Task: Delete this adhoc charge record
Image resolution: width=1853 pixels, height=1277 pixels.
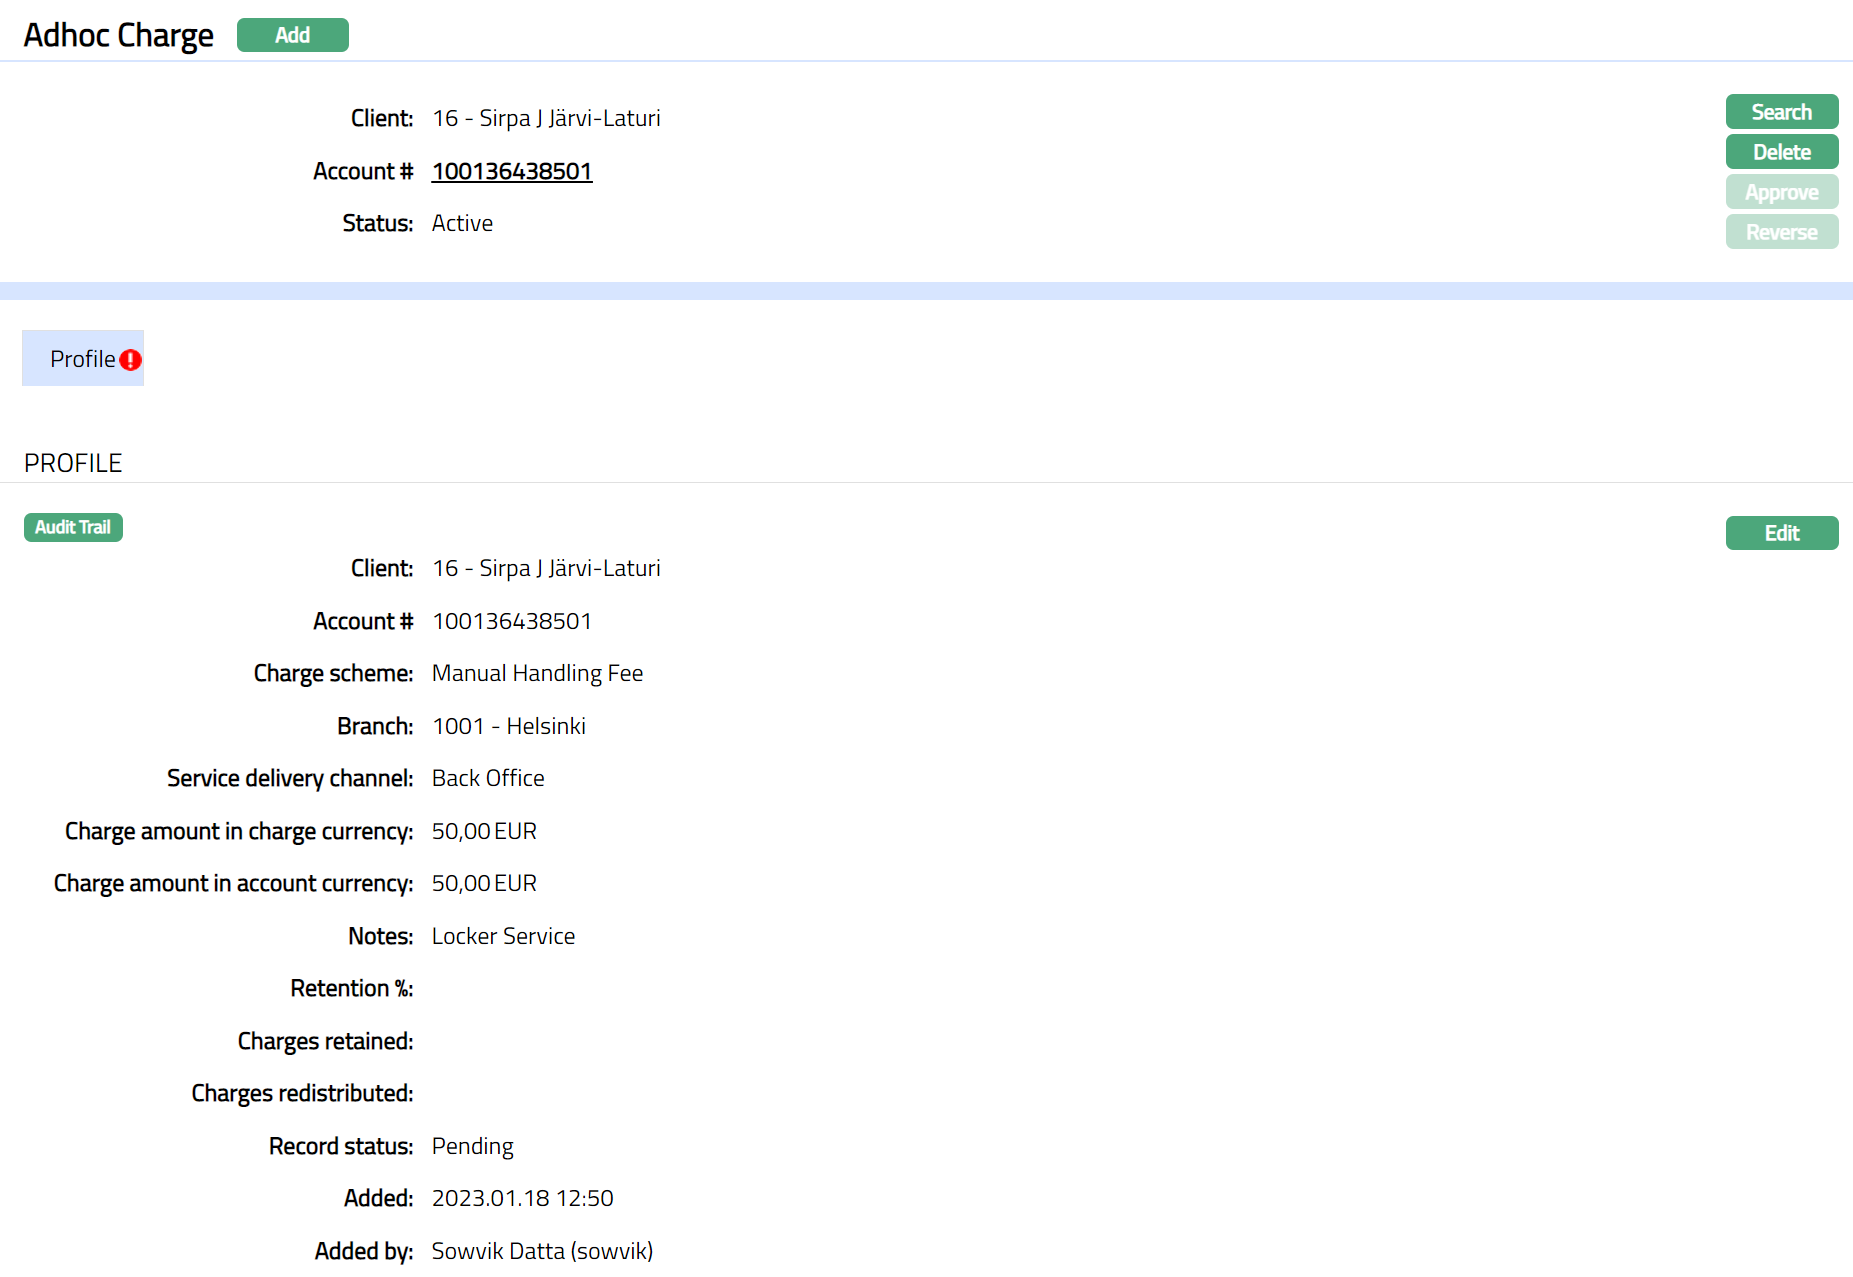Action: (x=1781, y=152)
